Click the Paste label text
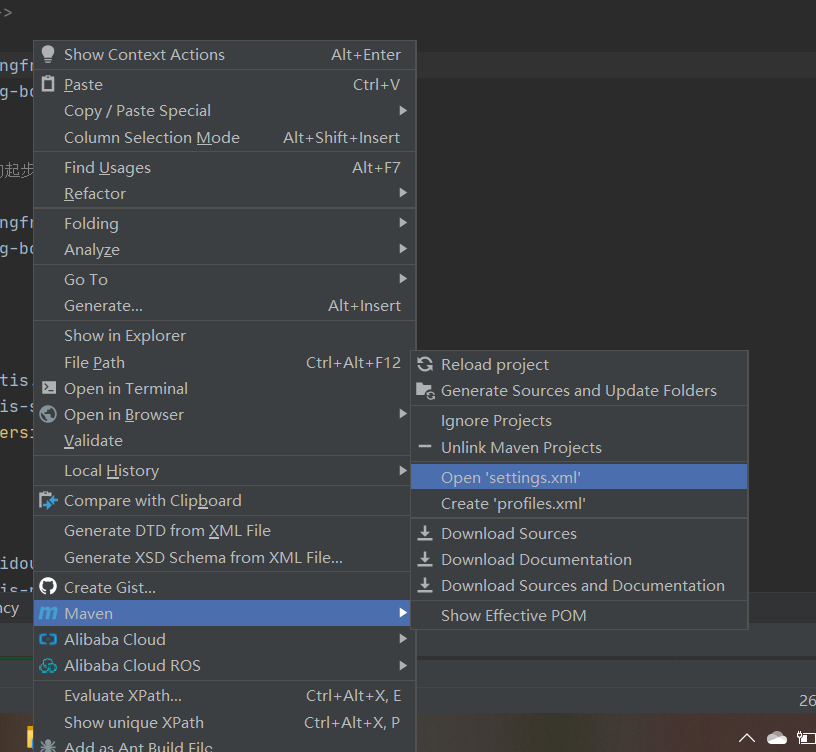The width and height of the screenshot is (816, 752). point(83,84)
